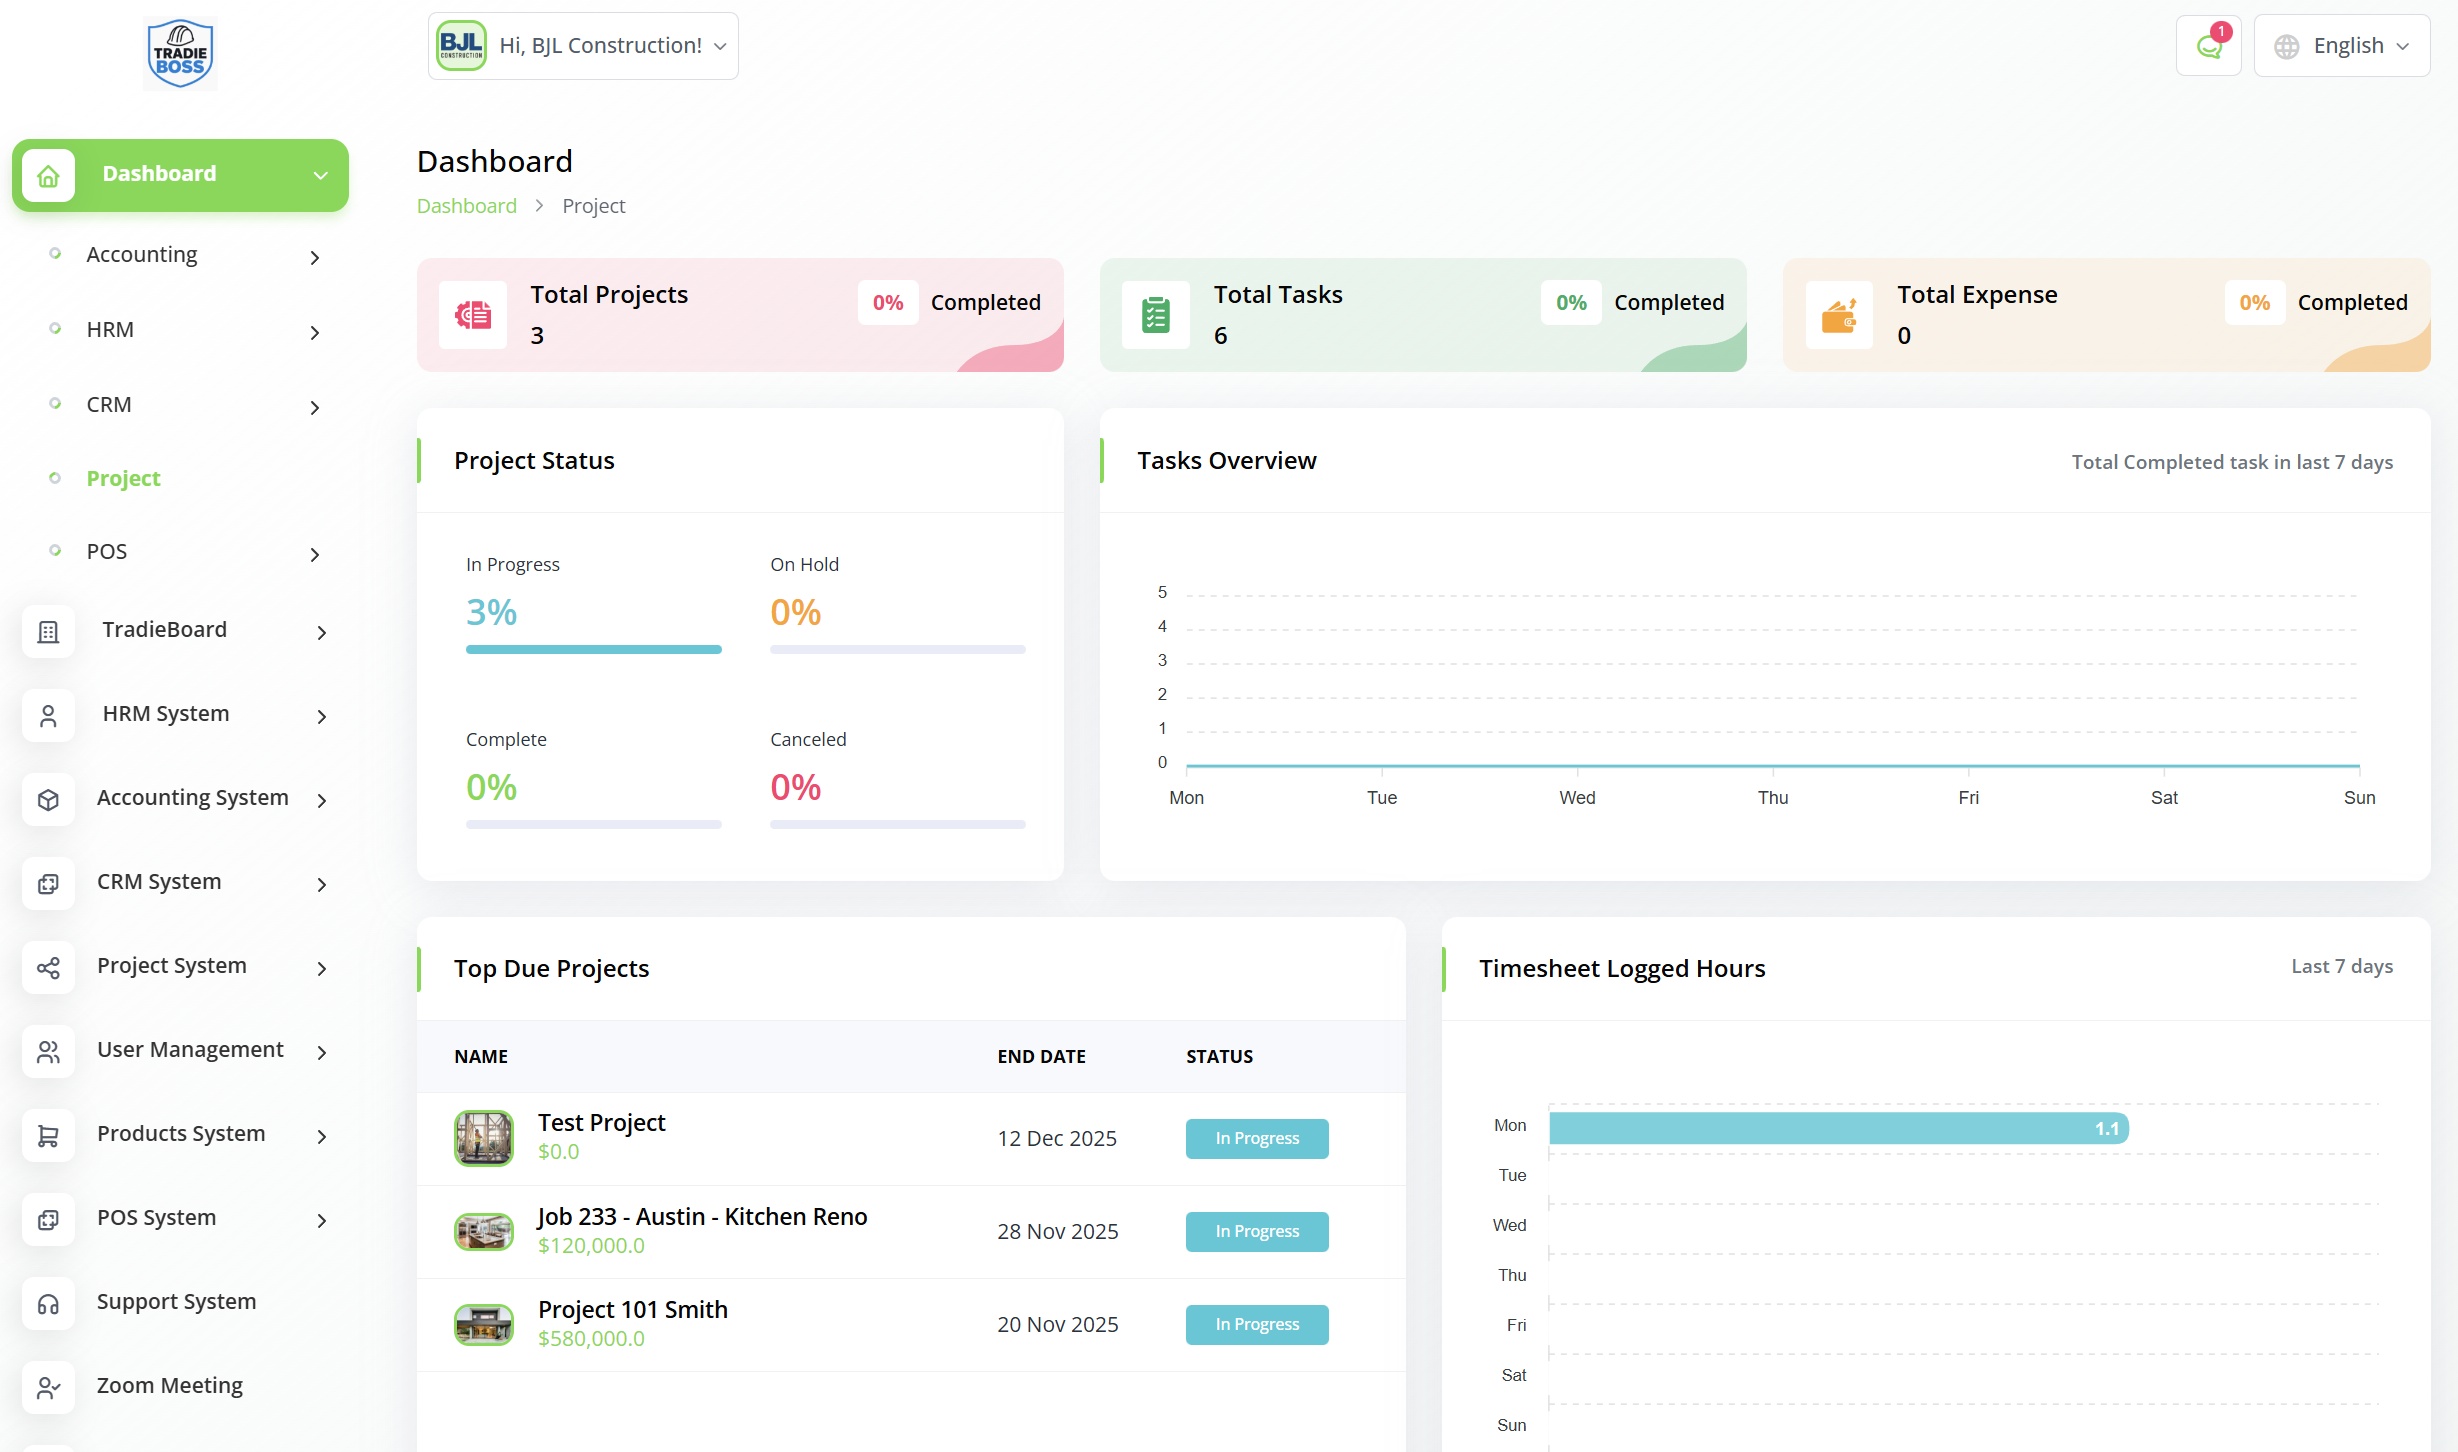Click the HRM System person icon
This screenshot has height=1452, width=2458.
pos(48,715)
